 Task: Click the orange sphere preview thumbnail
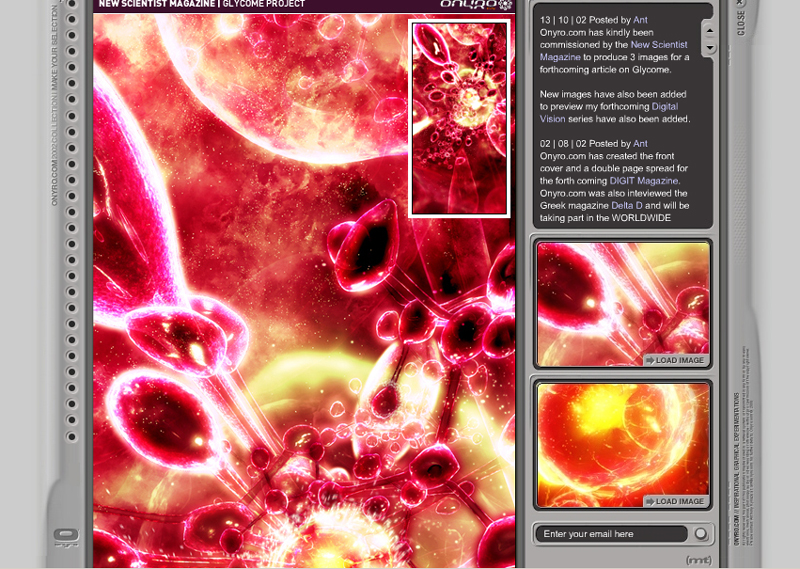[623, 445]
